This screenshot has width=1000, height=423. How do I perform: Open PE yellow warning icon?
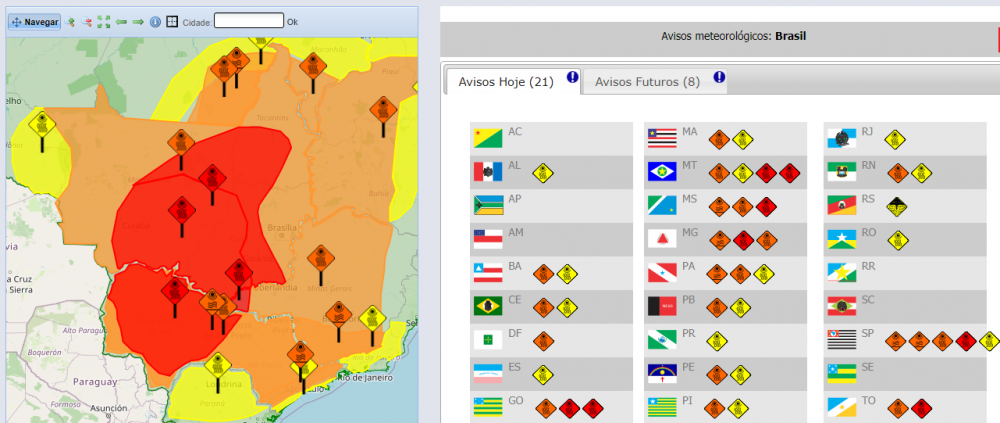[x=740, y=375]
